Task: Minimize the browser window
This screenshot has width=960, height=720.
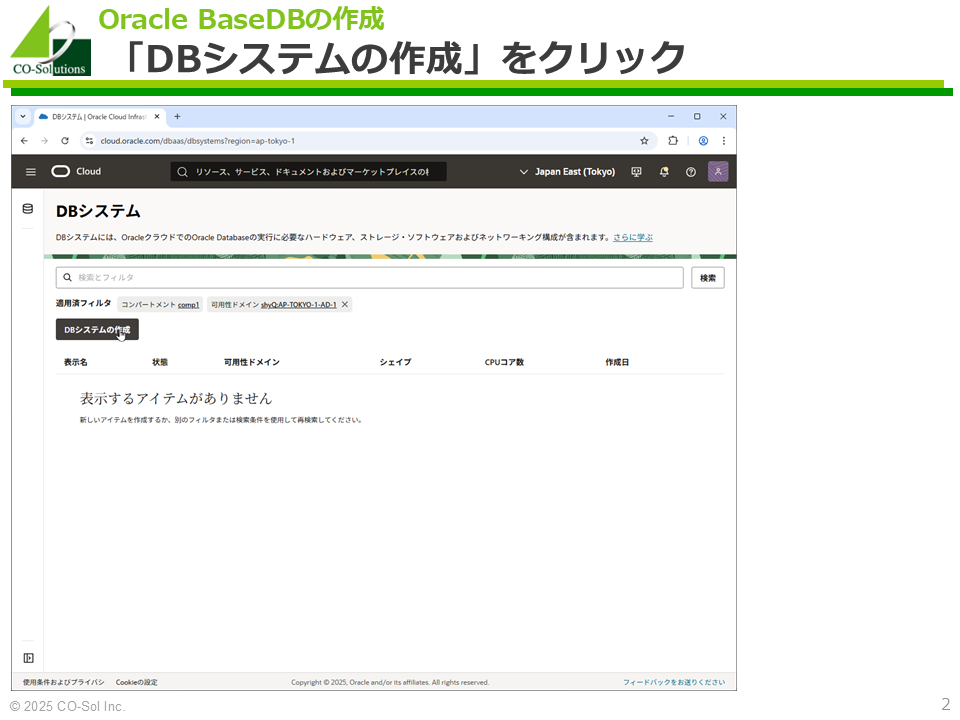Action: (671, 116)
